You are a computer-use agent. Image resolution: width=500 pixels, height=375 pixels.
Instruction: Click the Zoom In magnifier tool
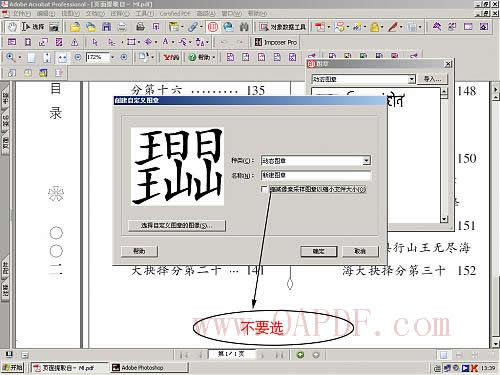click(11, 57)
